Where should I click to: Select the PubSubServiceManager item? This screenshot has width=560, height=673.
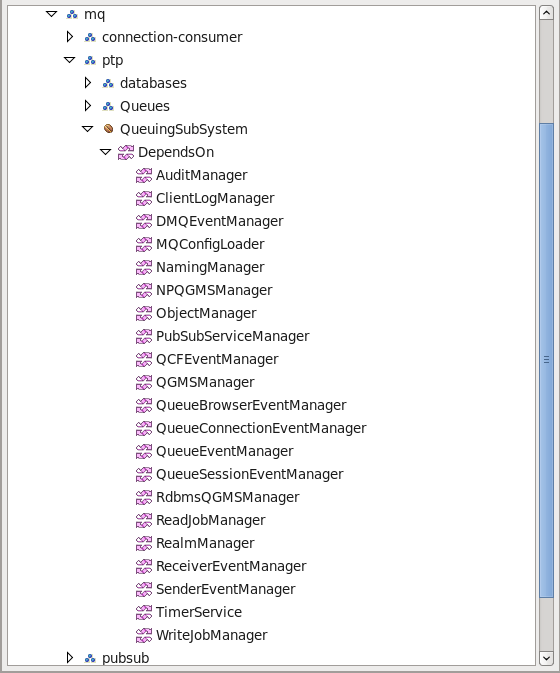point(233,336)
